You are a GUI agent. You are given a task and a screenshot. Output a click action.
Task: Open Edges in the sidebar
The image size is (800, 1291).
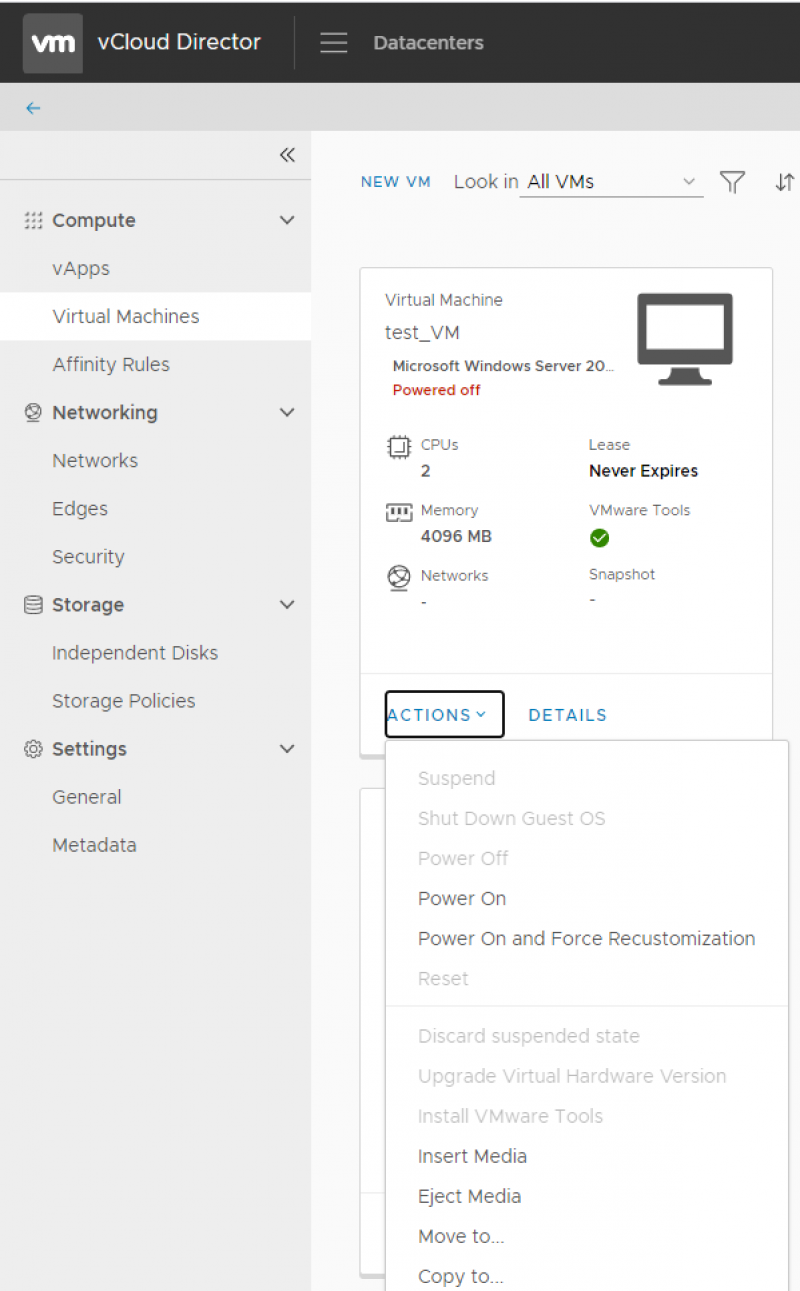tap(80, 508)
